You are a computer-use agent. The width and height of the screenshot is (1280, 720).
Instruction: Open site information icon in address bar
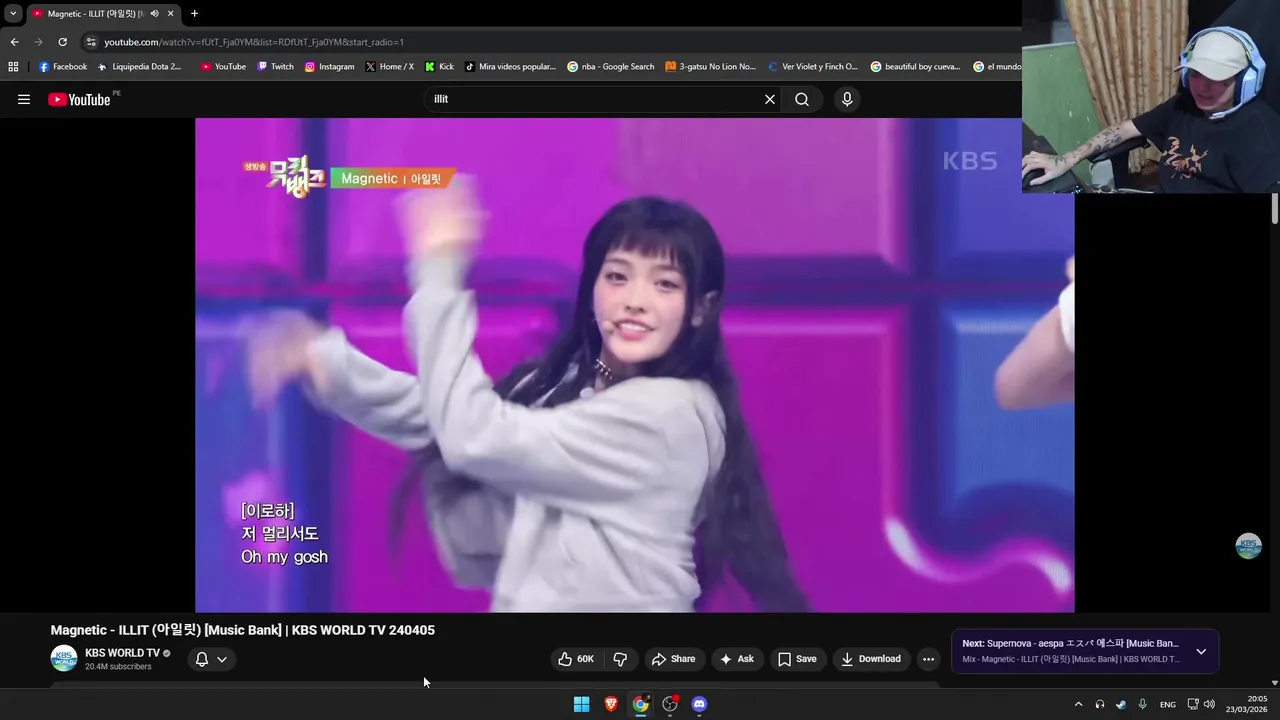91,42
